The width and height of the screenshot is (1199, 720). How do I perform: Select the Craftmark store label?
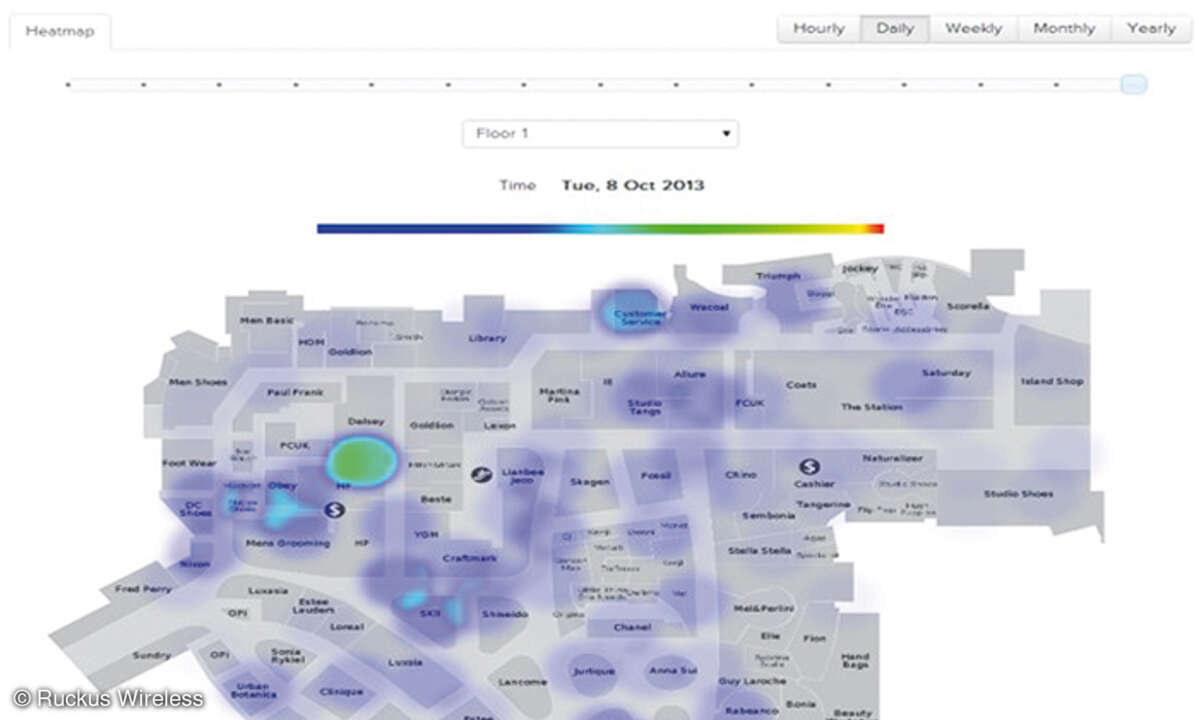pos(470,558)
